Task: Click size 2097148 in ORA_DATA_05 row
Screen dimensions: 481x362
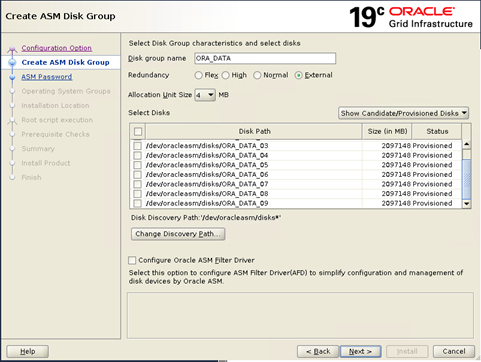Action: click(396, 165)
